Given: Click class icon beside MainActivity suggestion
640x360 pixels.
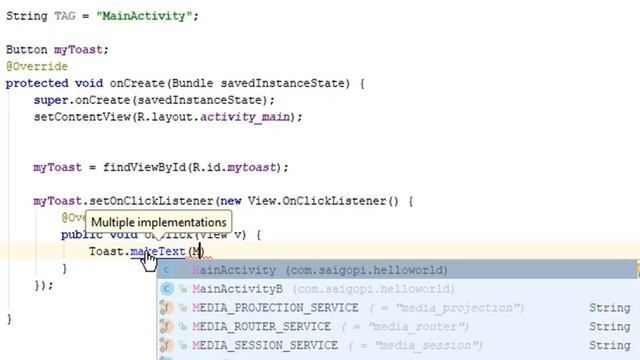Looking at the screenshot, I should pyautogui.click(x=167, y=270).
